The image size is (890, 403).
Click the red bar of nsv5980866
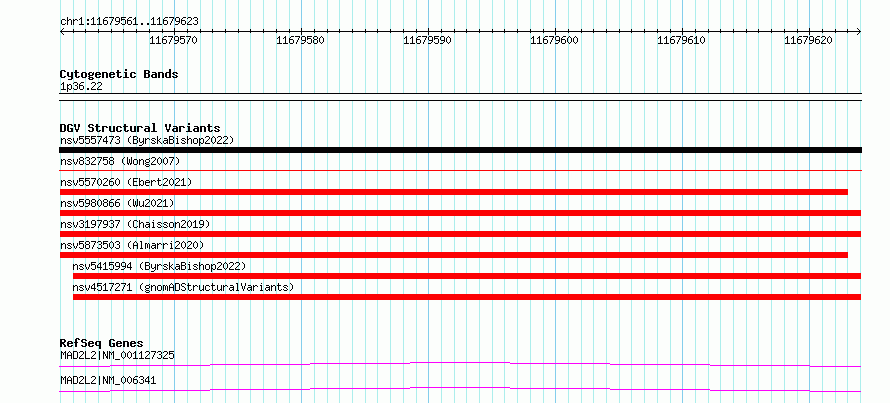tap(460, 213)
